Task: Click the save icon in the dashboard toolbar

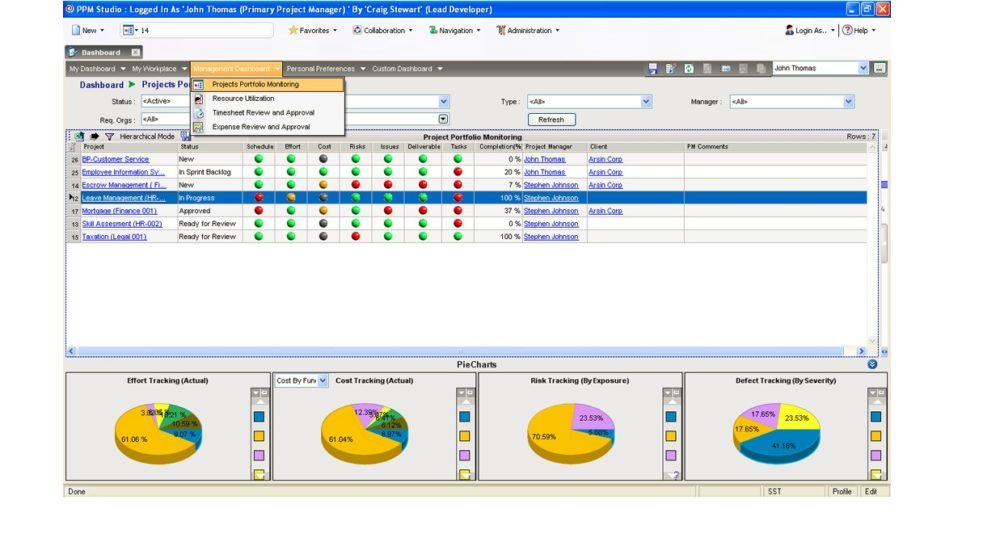Action: pos(653,69)
